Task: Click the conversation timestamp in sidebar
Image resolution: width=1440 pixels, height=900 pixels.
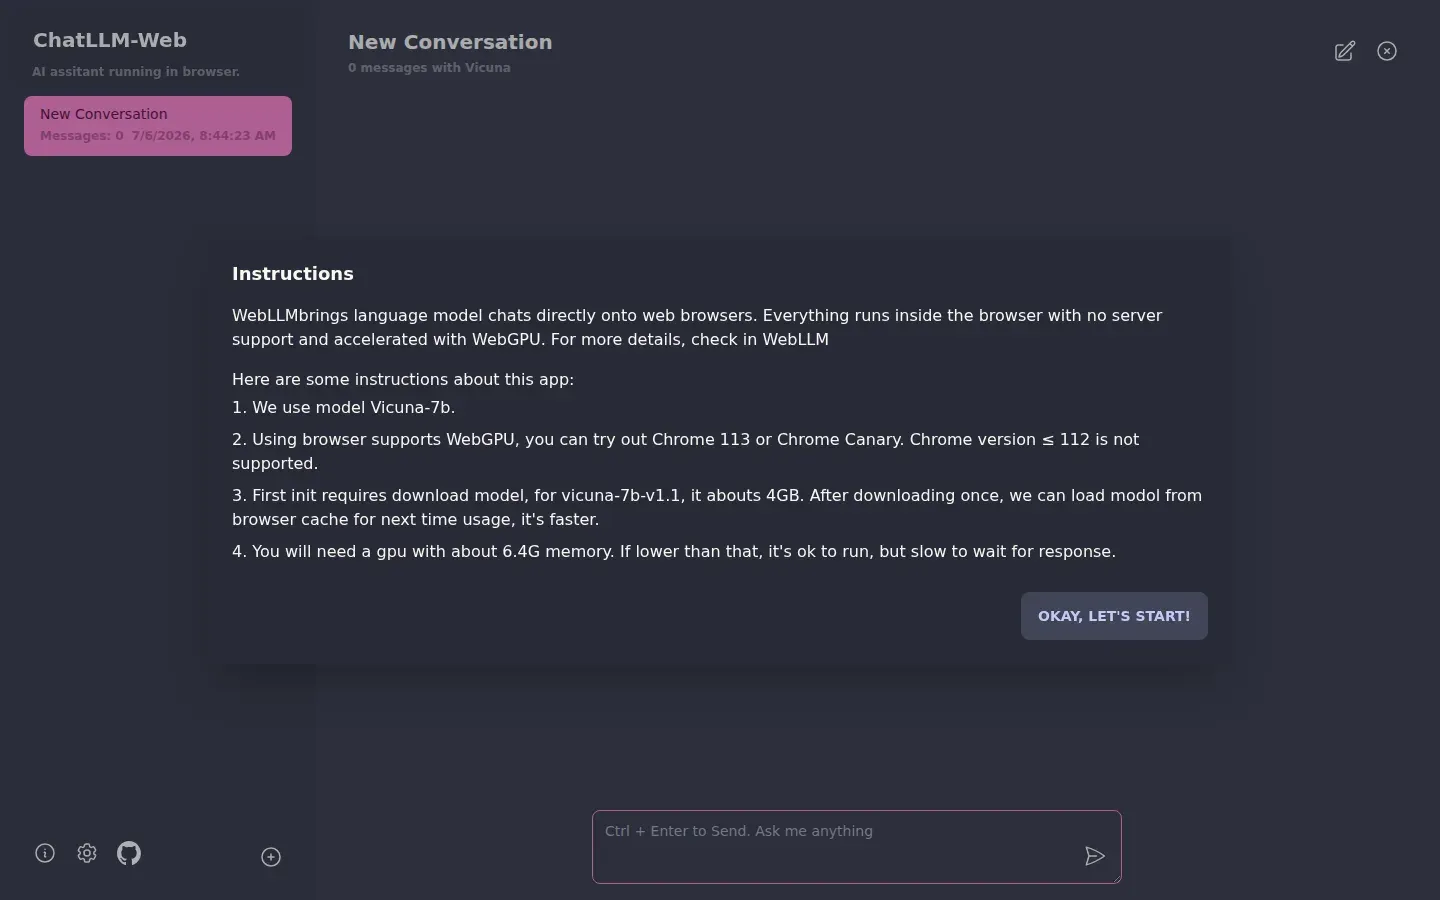Action: pyautogui.click(x=204, y=136)
